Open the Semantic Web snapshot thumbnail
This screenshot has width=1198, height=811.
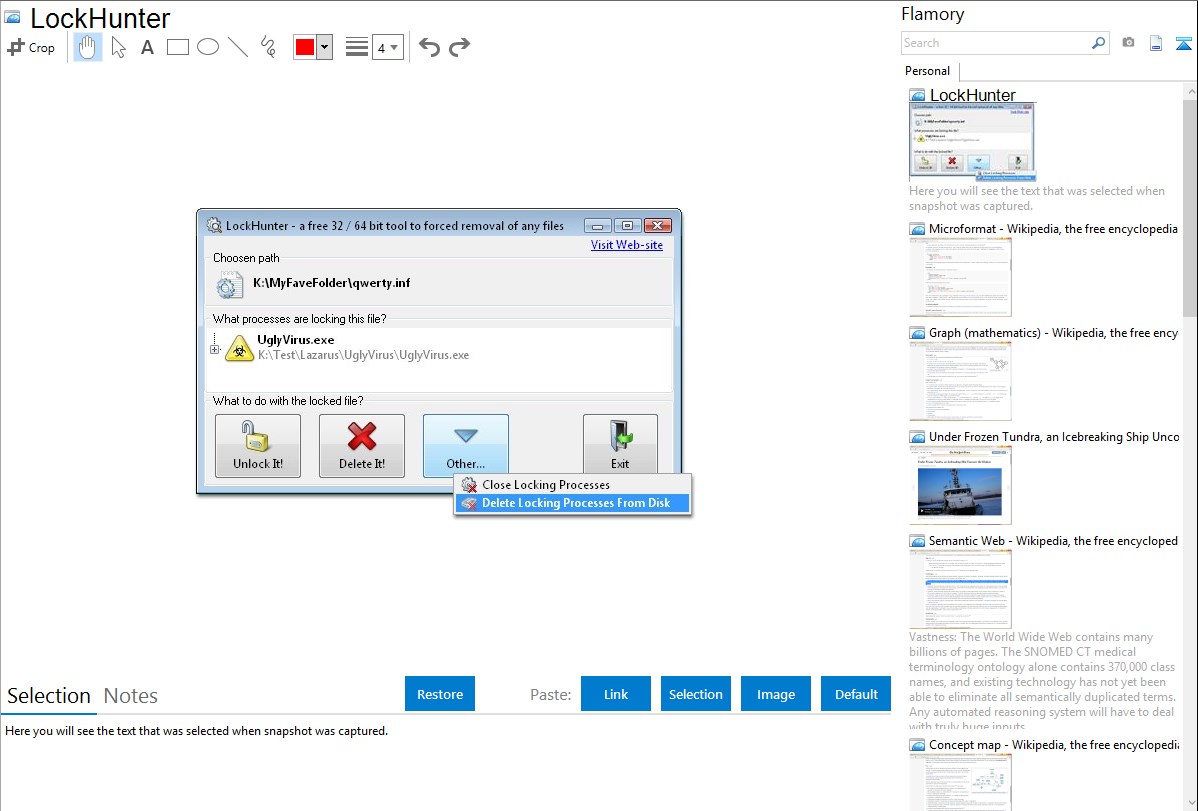tap(960, 589)
